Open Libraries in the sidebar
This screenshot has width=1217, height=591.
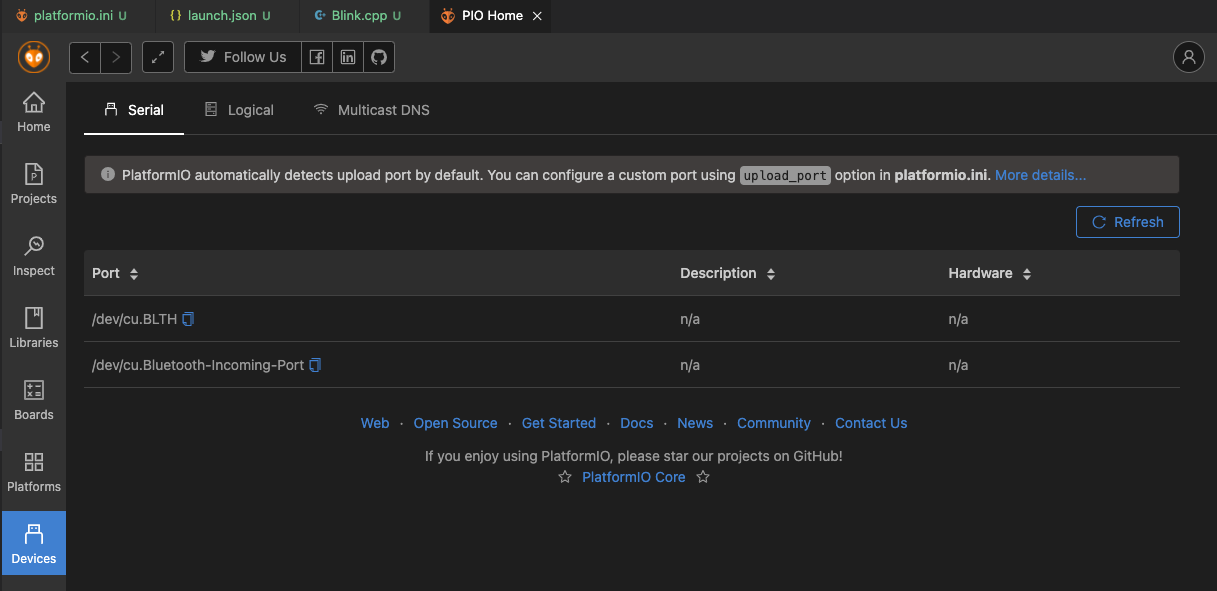click(34, 328)
